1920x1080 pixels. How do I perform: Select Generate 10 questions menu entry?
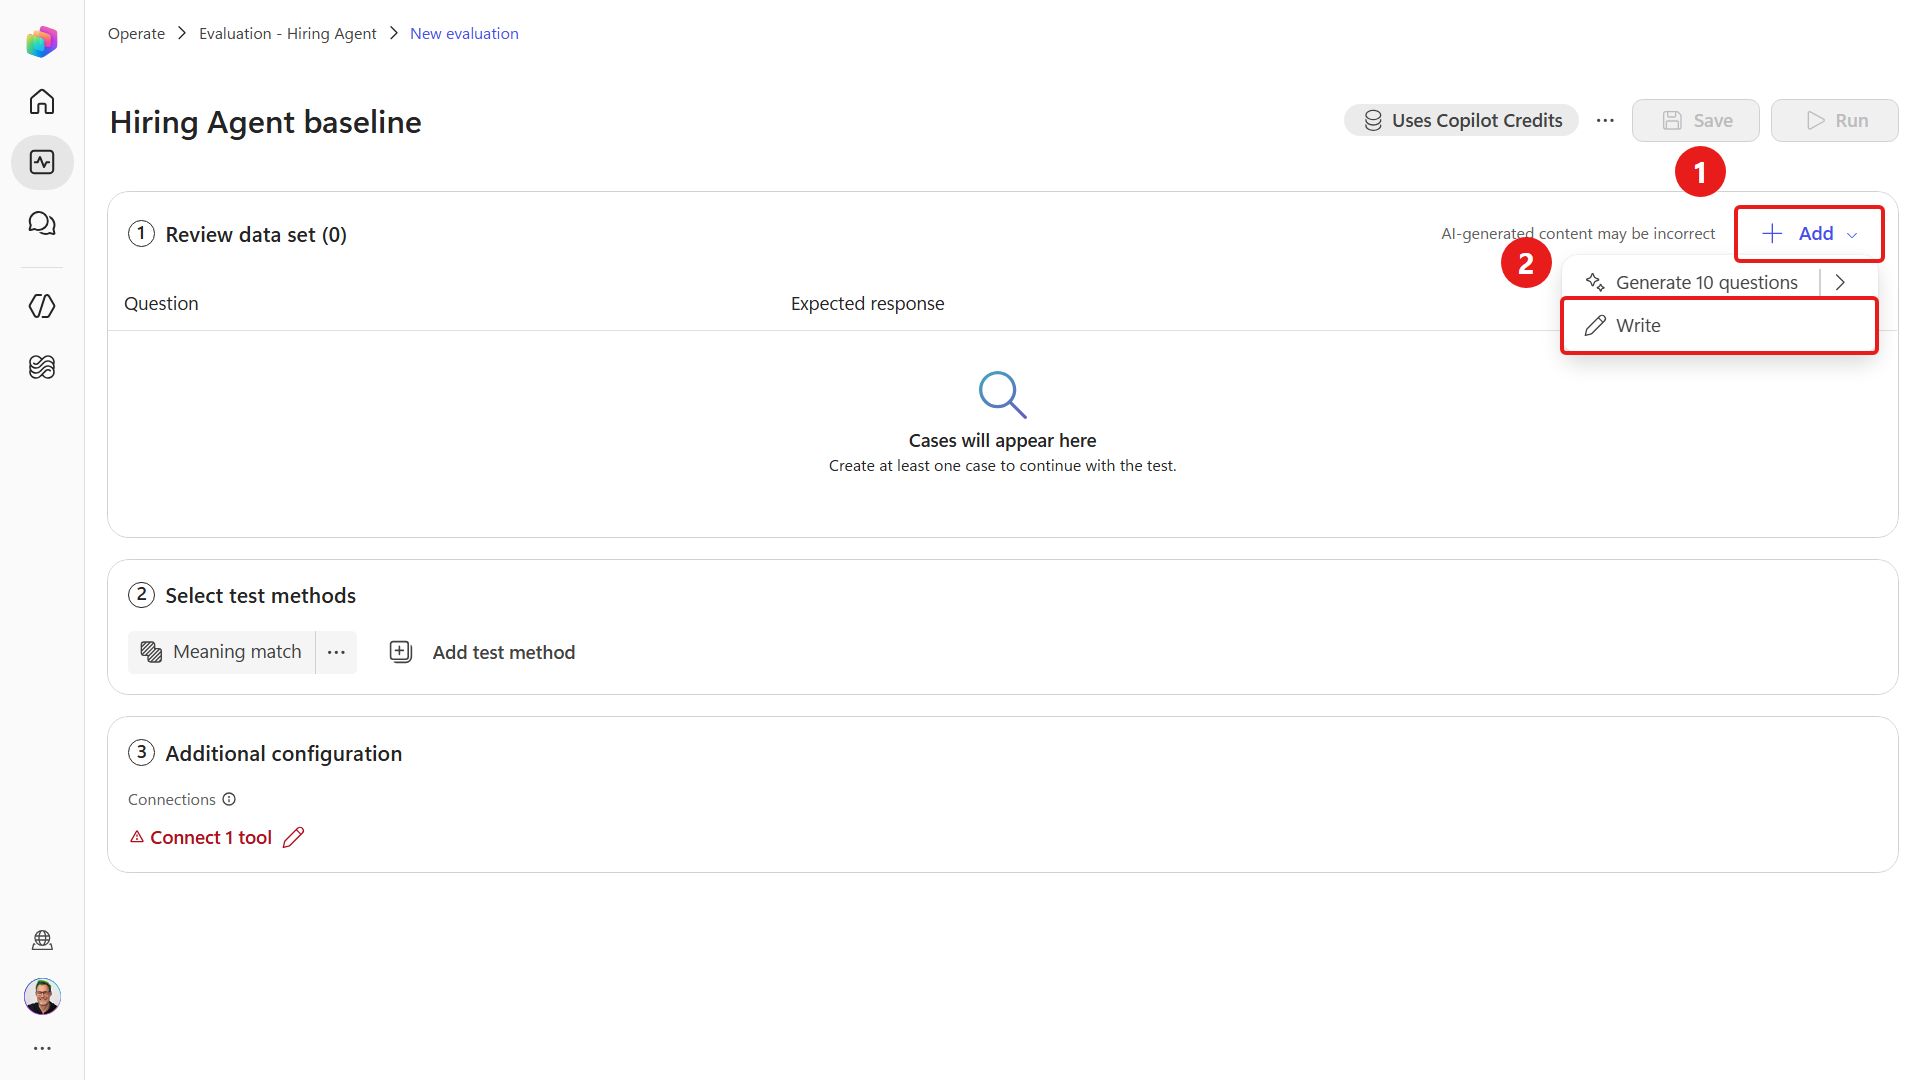tap(1692, 282)
